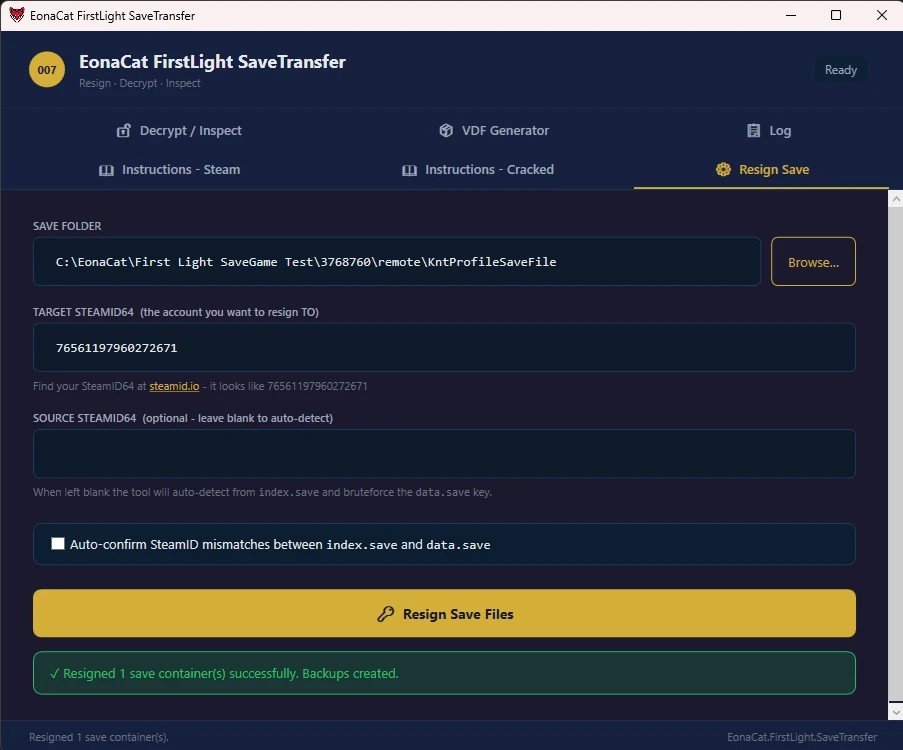Click the cube icon beside VDF Generator

446,131
